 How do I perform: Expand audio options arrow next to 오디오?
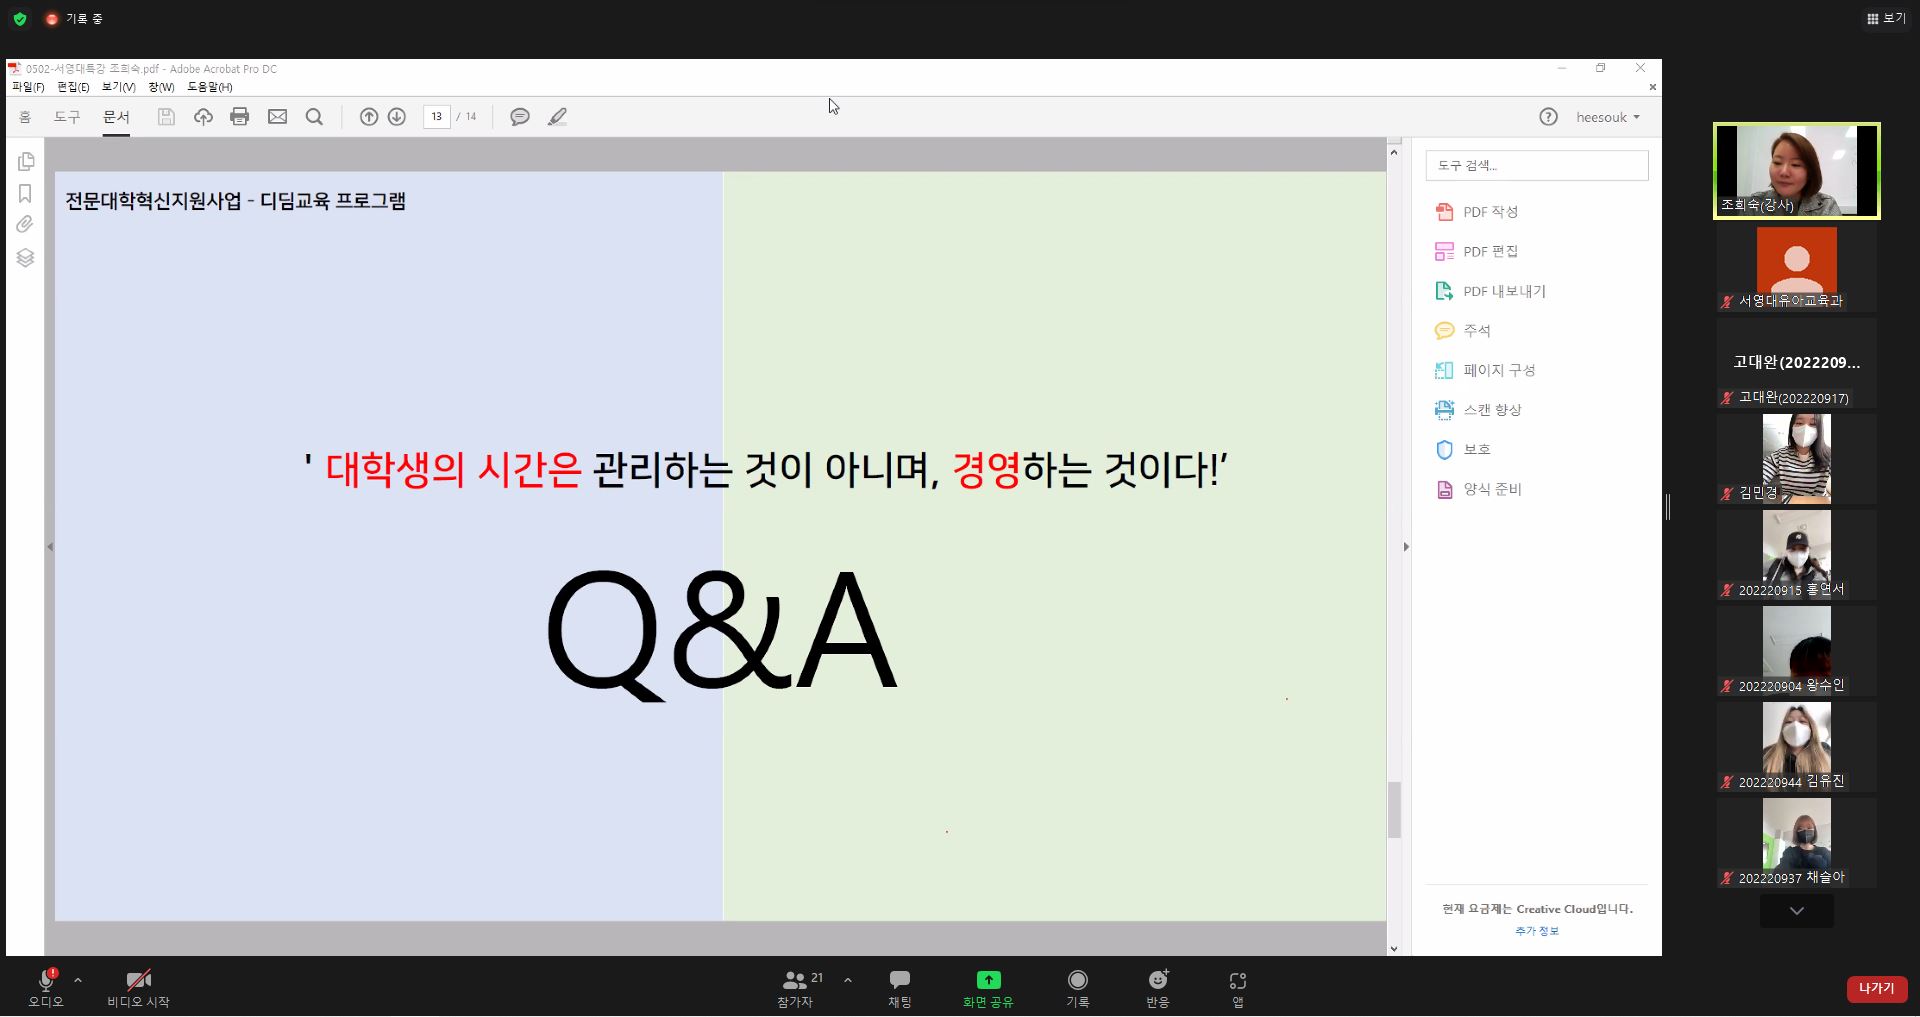pyautogui.click(x=78, y=980)
